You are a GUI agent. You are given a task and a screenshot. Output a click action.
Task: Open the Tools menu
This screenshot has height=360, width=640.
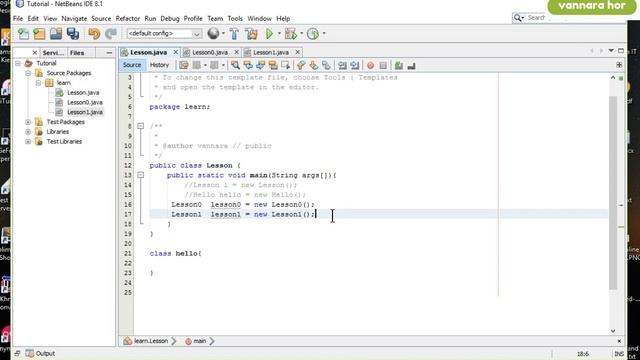click(235, 18)
